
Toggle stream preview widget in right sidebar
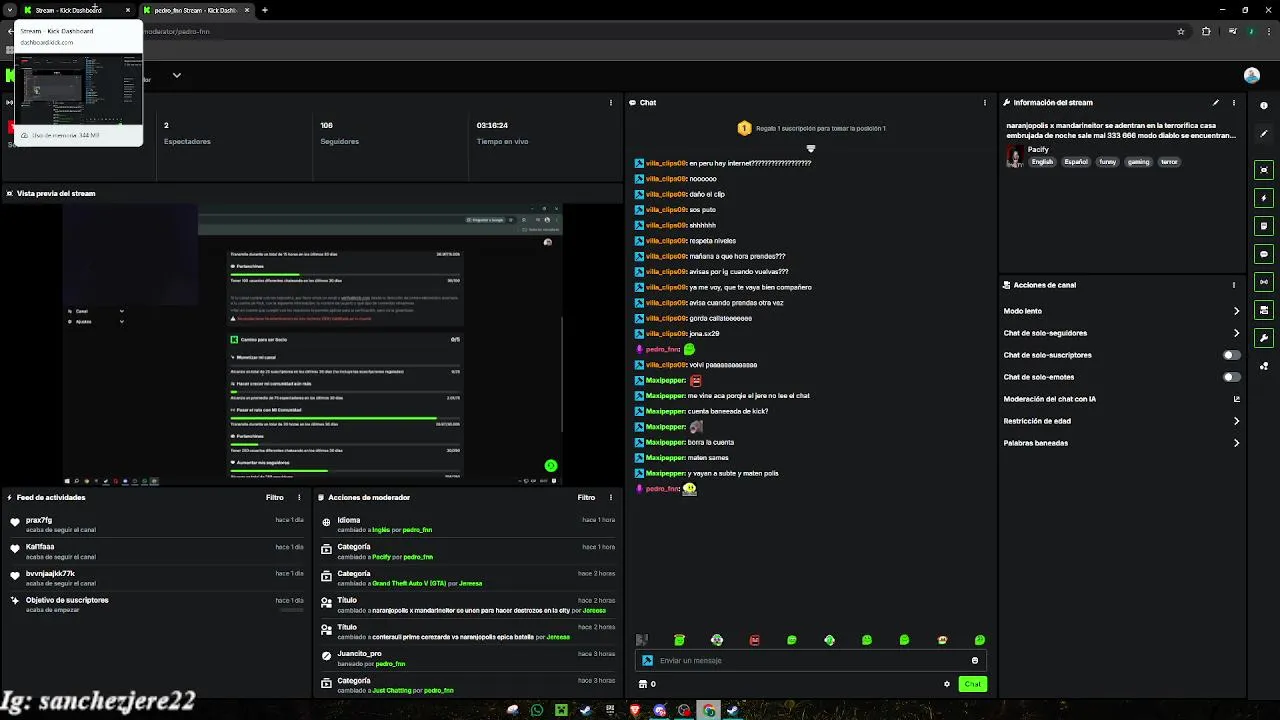[x=1264, y=170]
